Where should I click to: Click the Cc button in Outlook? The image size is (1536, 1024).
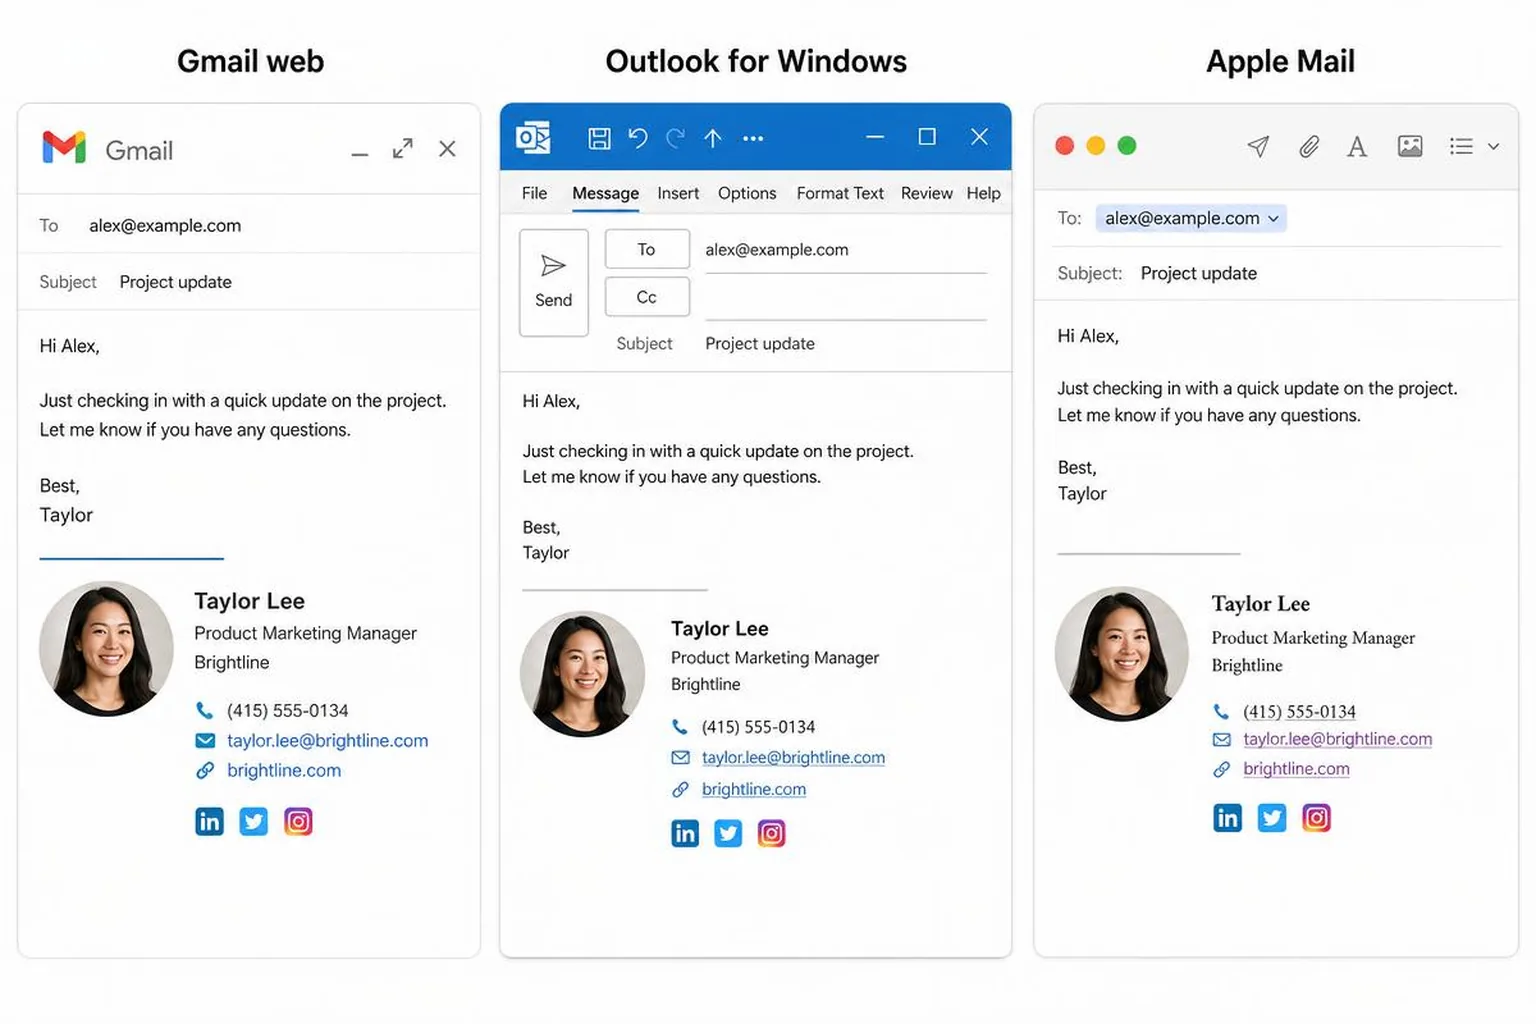click(647, 297)
